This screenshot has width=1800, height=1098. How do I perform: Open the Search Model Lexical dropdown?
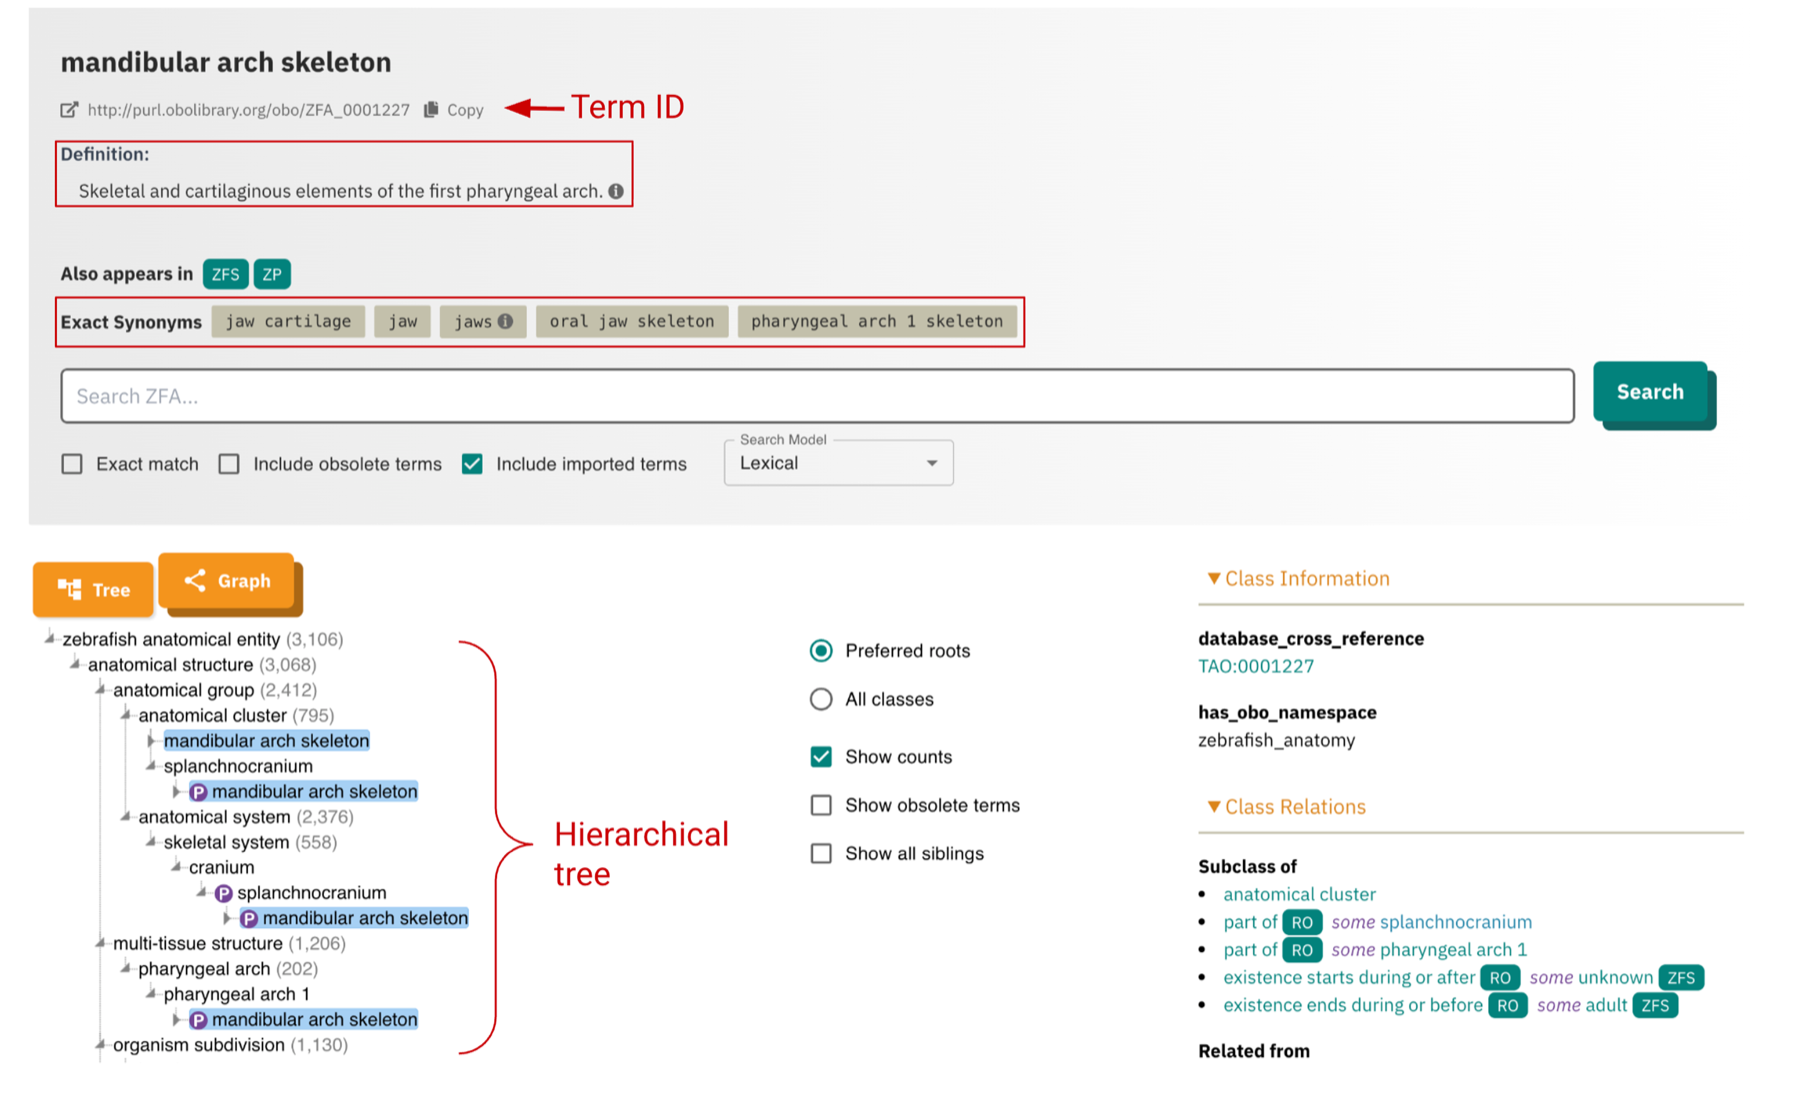coord(838,463)
